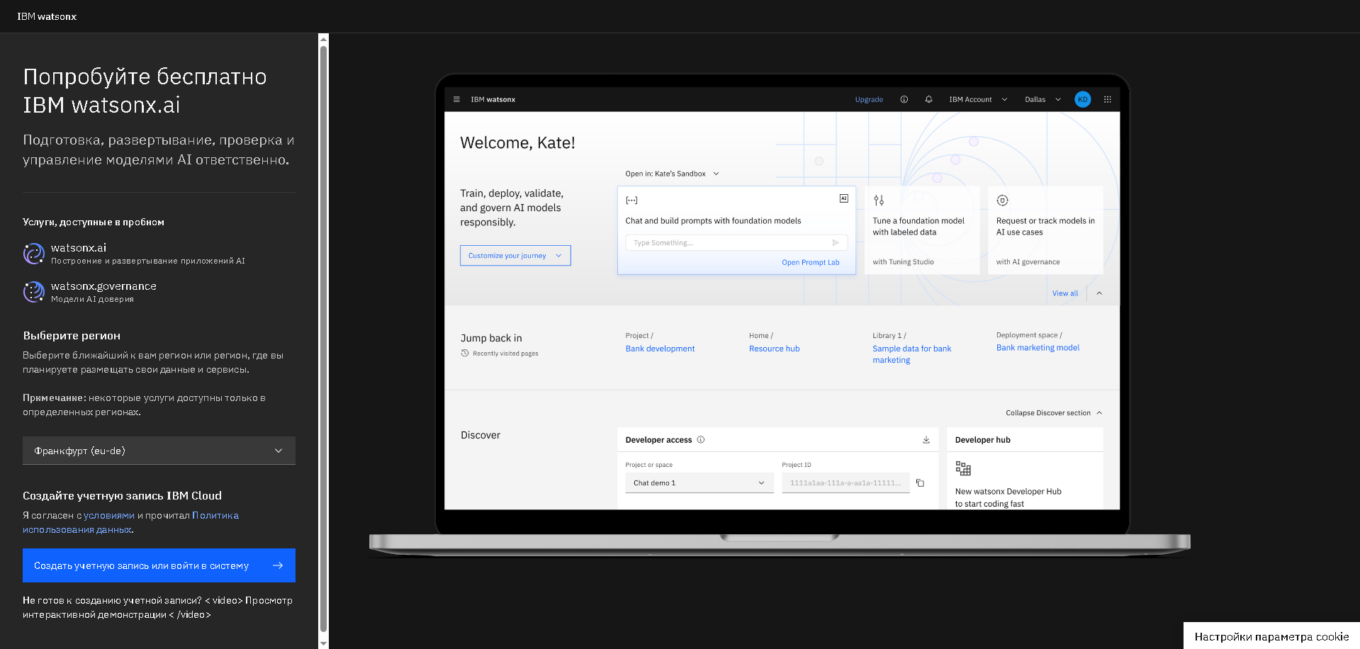Click the AI badge on prompt card
Screen dimensions: 1360x649
click(x=844, y=198)
